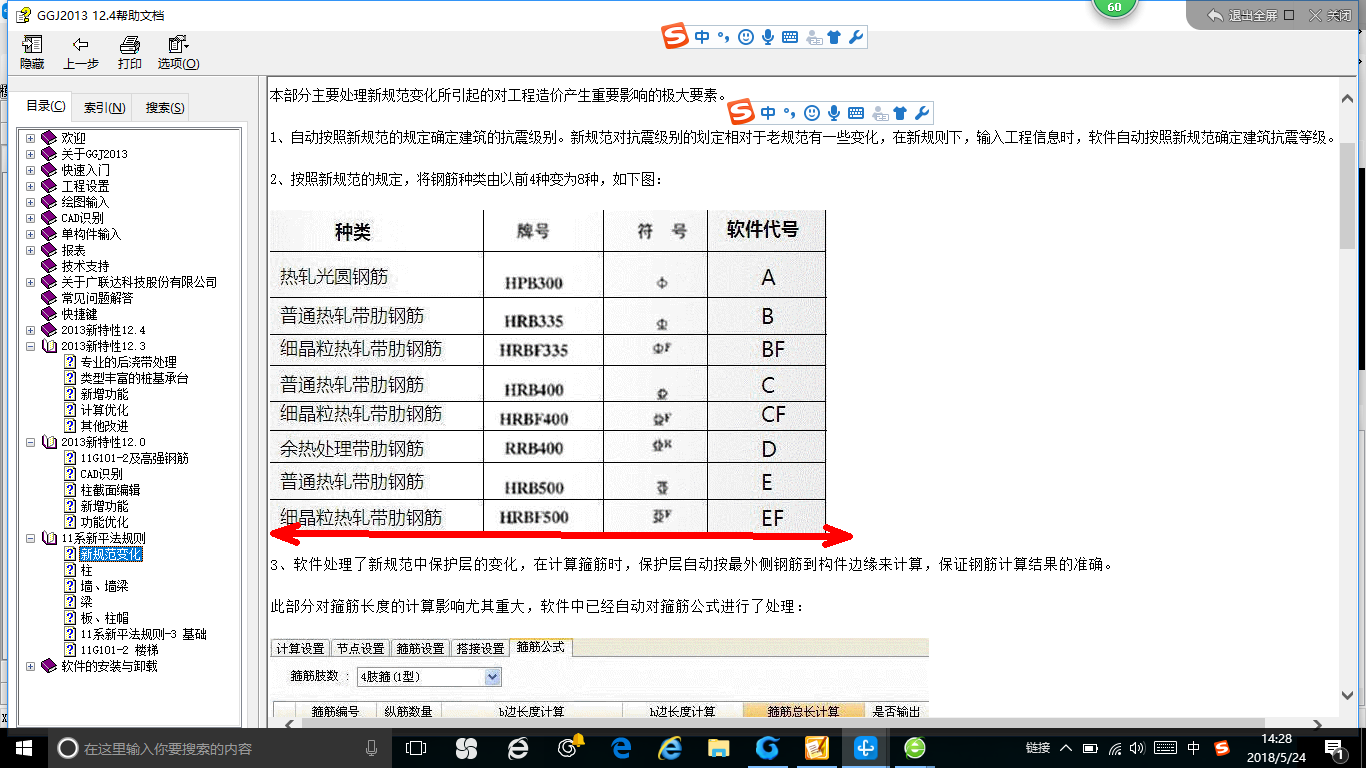Expand the 软件的安装与卸载 node

coord(31,666)
